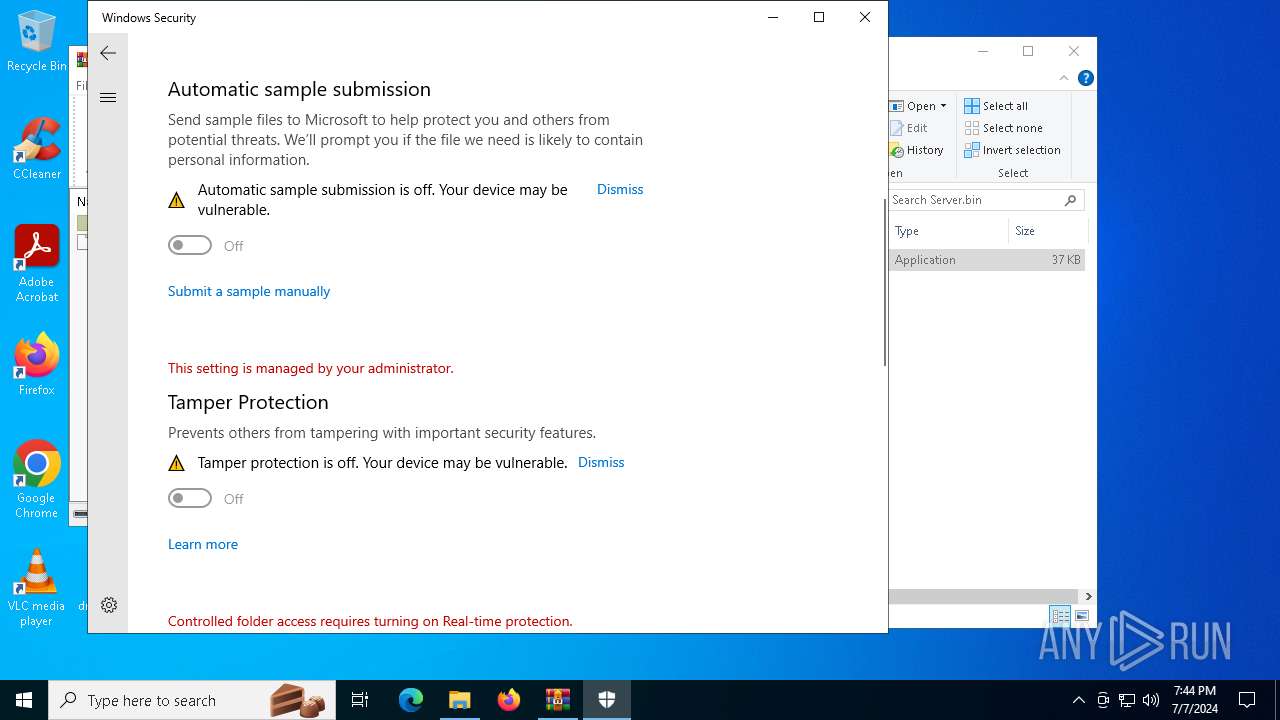The height and width of the screenshot is (720, 1280).
Task: Open the Windows Security hamburger menu
Action: click(108, 97)
